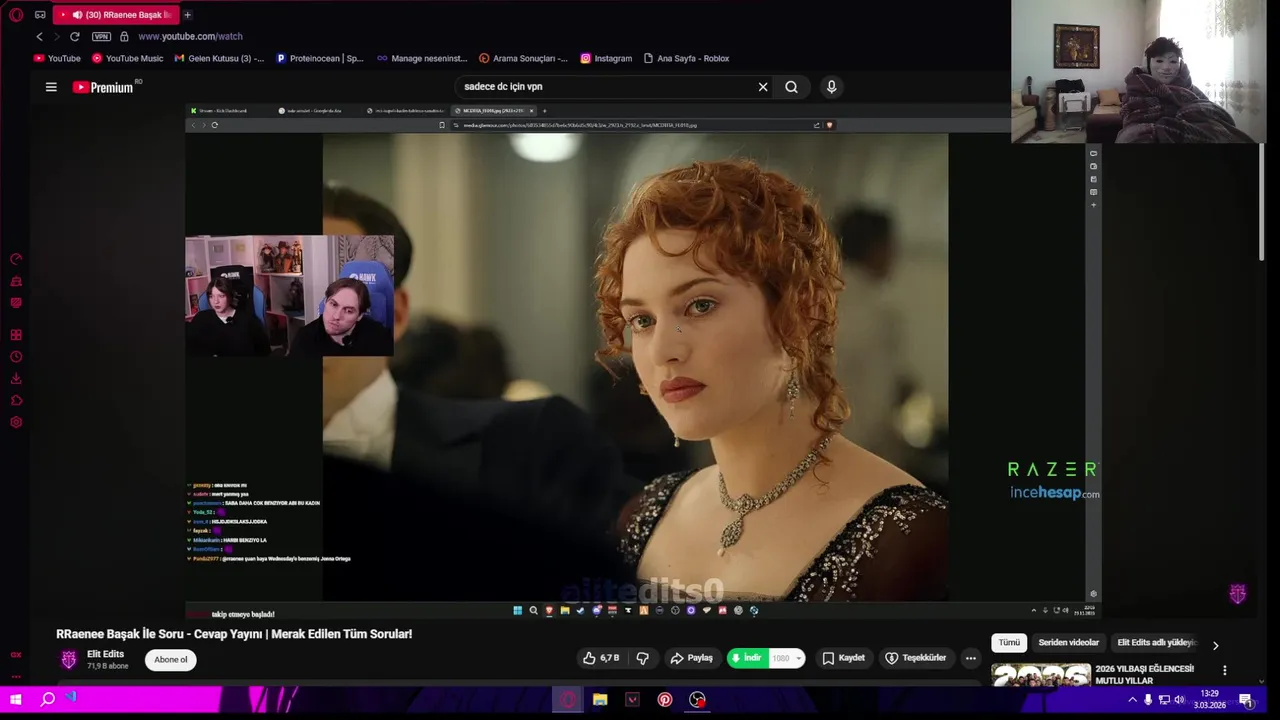Image resolution: width=1280 pixels, height=720 pixels.
Task: Open the extensions grid sidebar icon
Action: click(x=16, y=335)
